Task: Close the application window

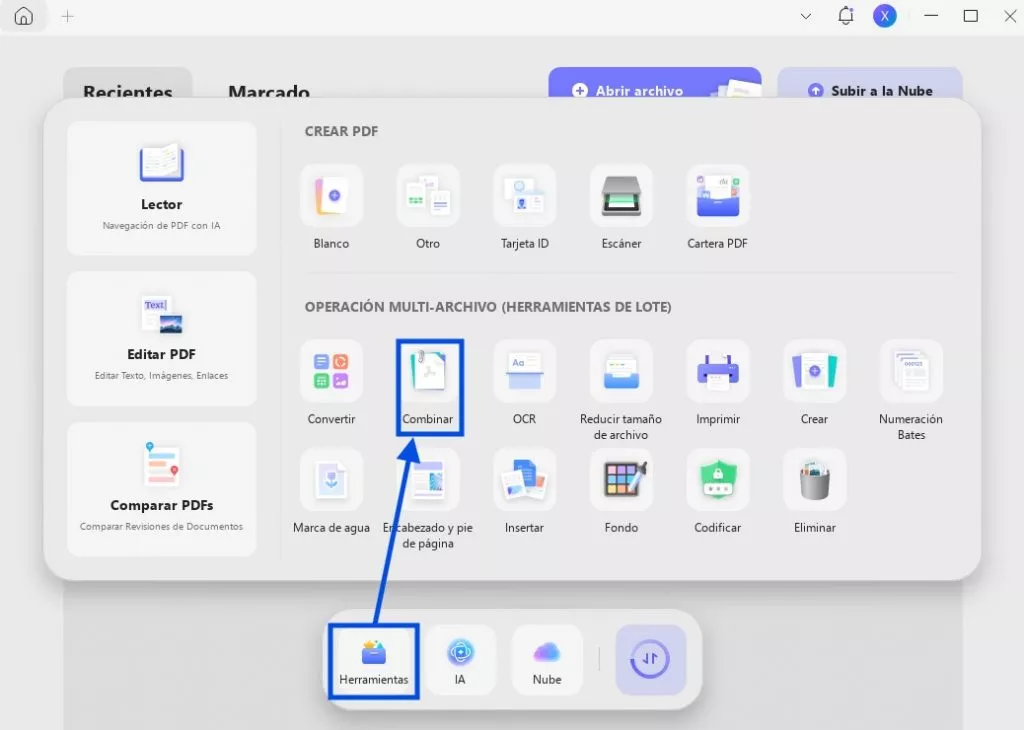Action: [1010, 16]
